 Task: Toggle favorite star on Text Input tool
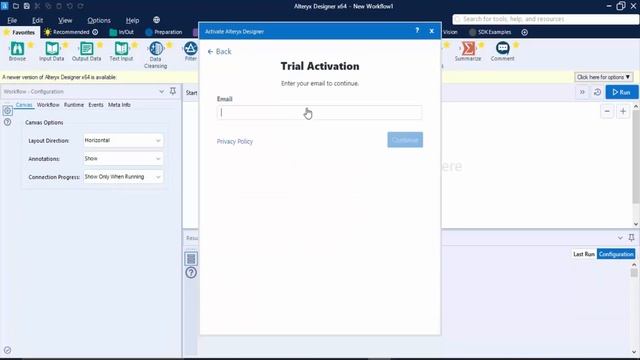pos(135,44)
